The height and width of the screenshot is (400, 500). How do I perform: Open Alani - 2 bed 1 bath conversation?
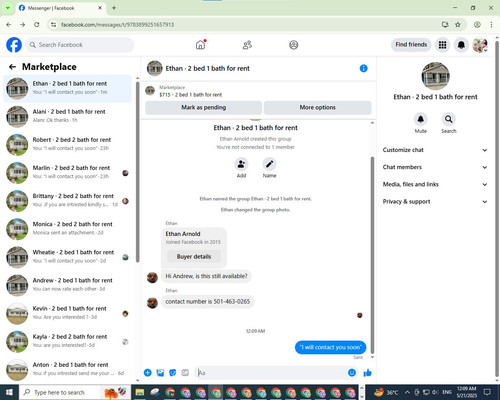[x=68, y=116]
